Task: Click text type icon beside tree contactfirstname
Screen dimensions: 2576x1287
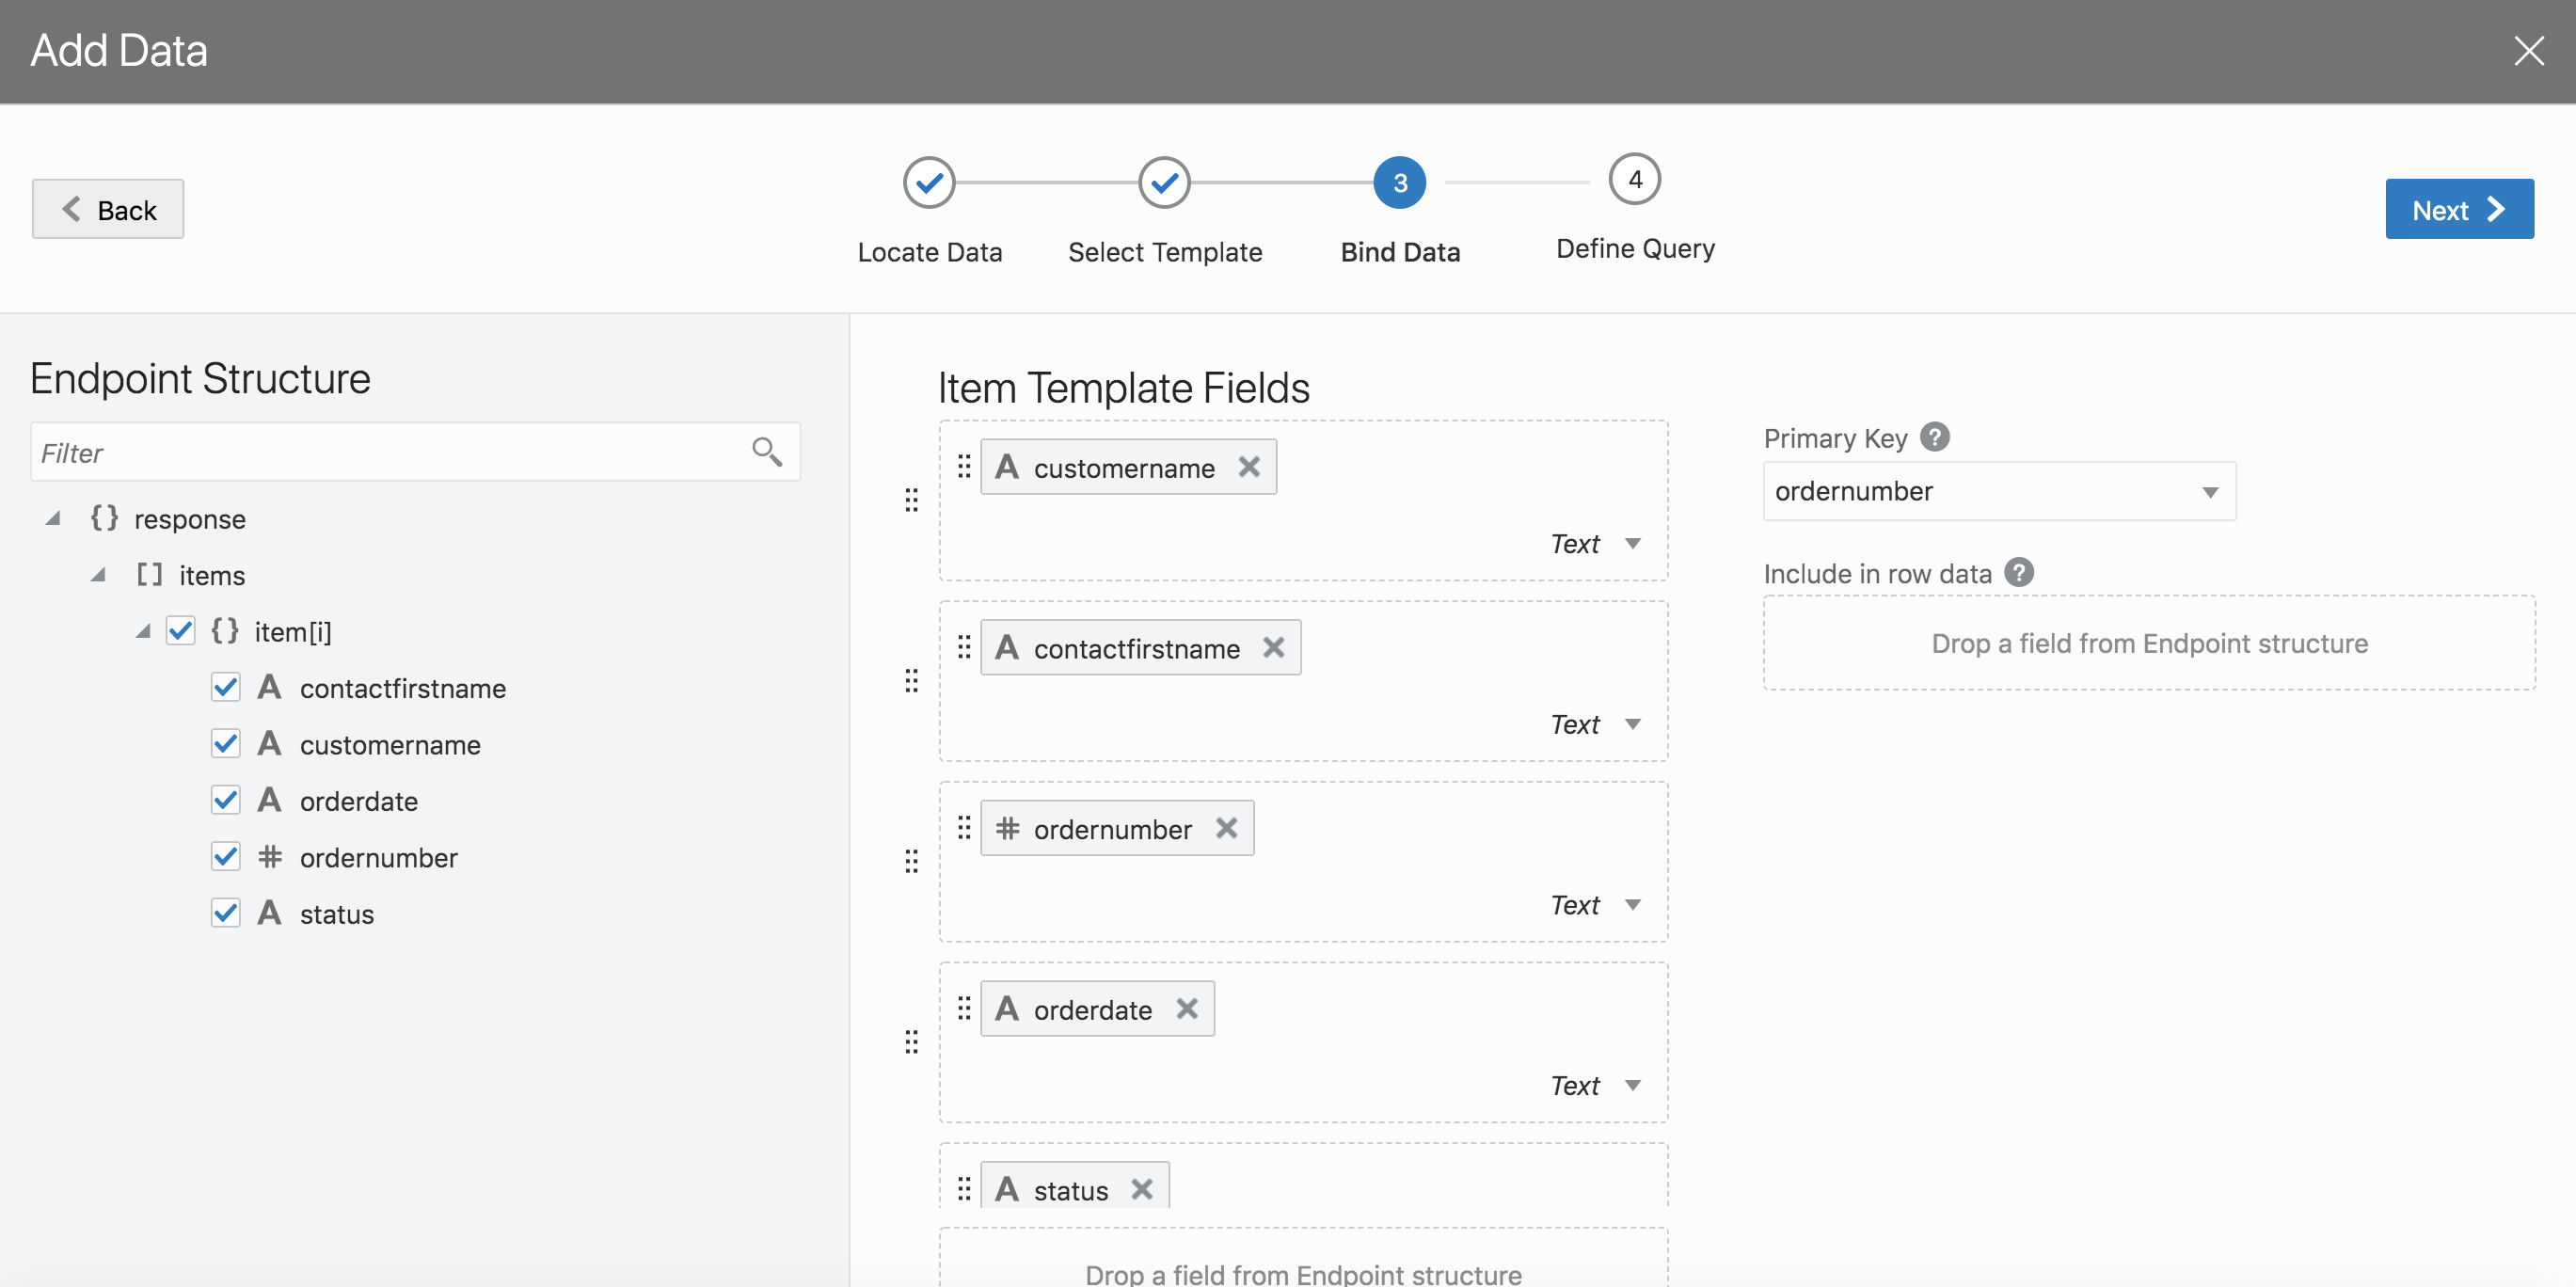Action: (269, 687)
